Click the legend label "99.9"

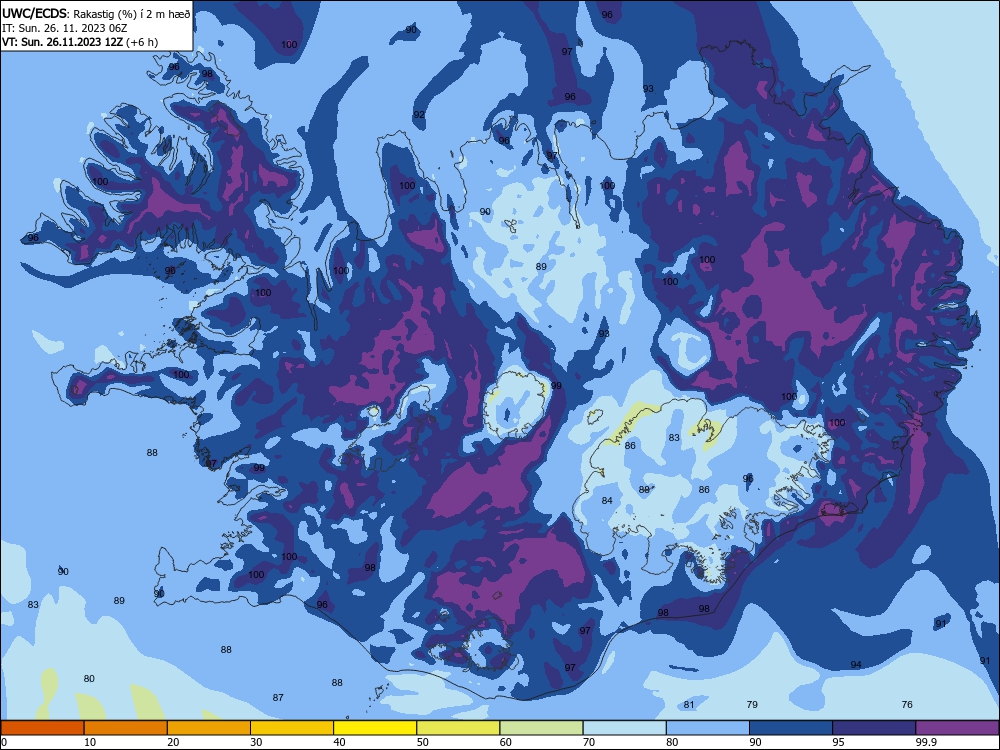click(926, 742)
